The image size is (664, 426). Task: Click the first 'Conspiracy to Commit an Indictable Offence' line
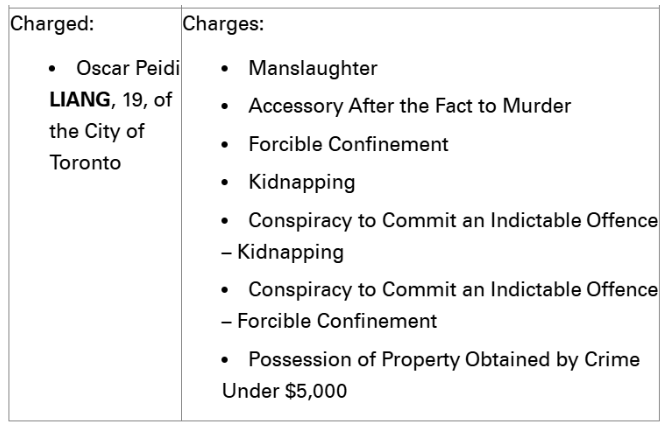coord(453,221)
